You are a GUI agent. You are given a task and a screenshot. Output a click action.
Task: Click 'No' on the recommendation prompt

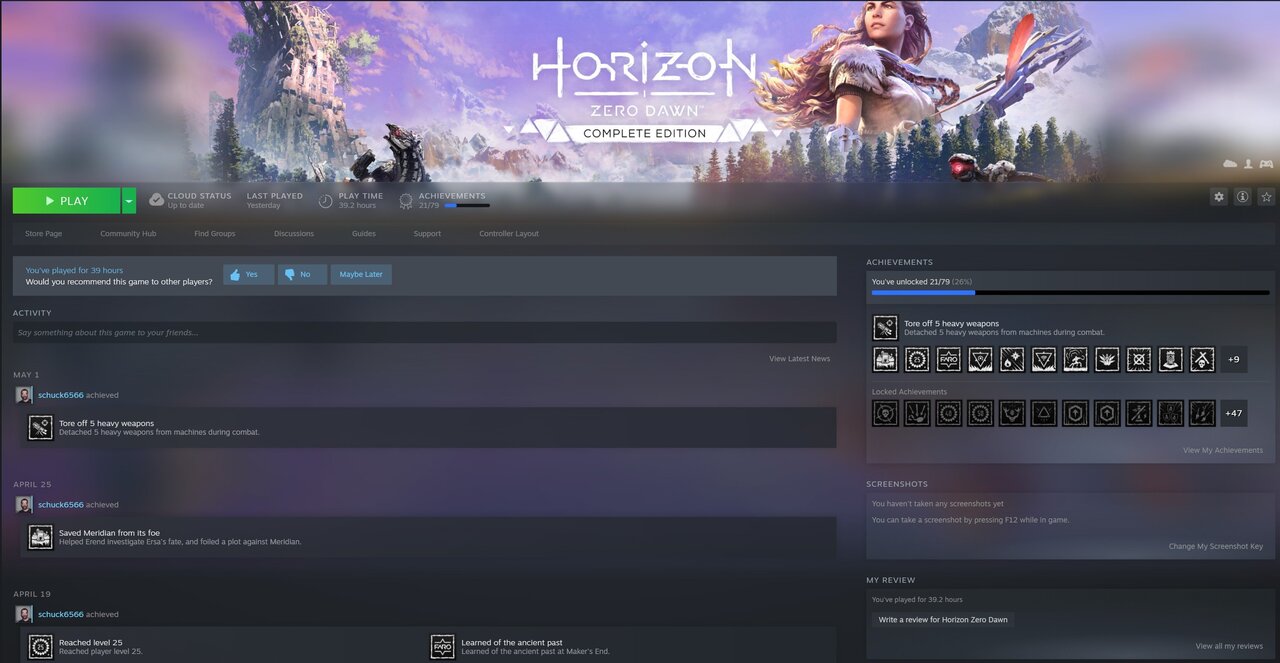coord(302,274)
